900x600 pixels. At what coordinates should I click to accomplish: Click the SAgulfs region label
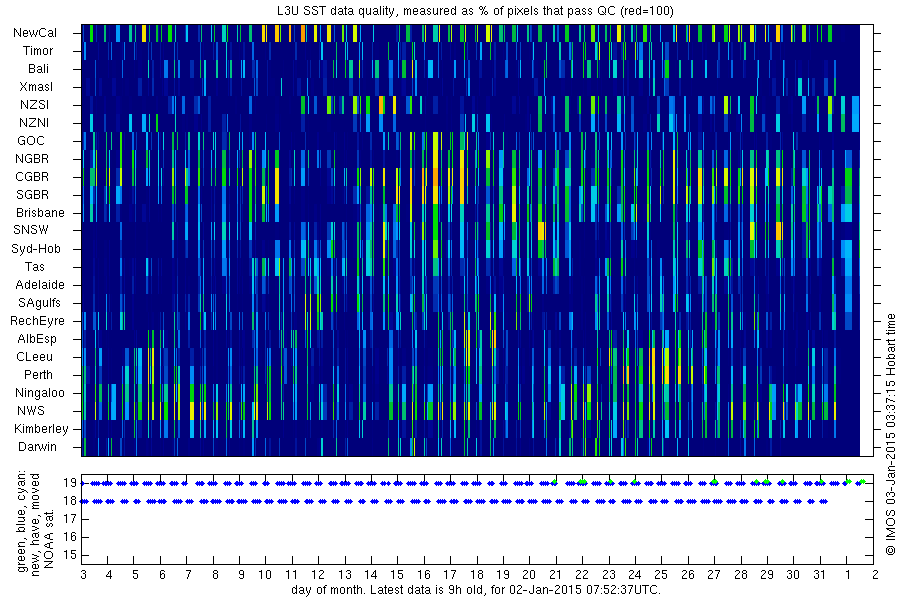39,303
